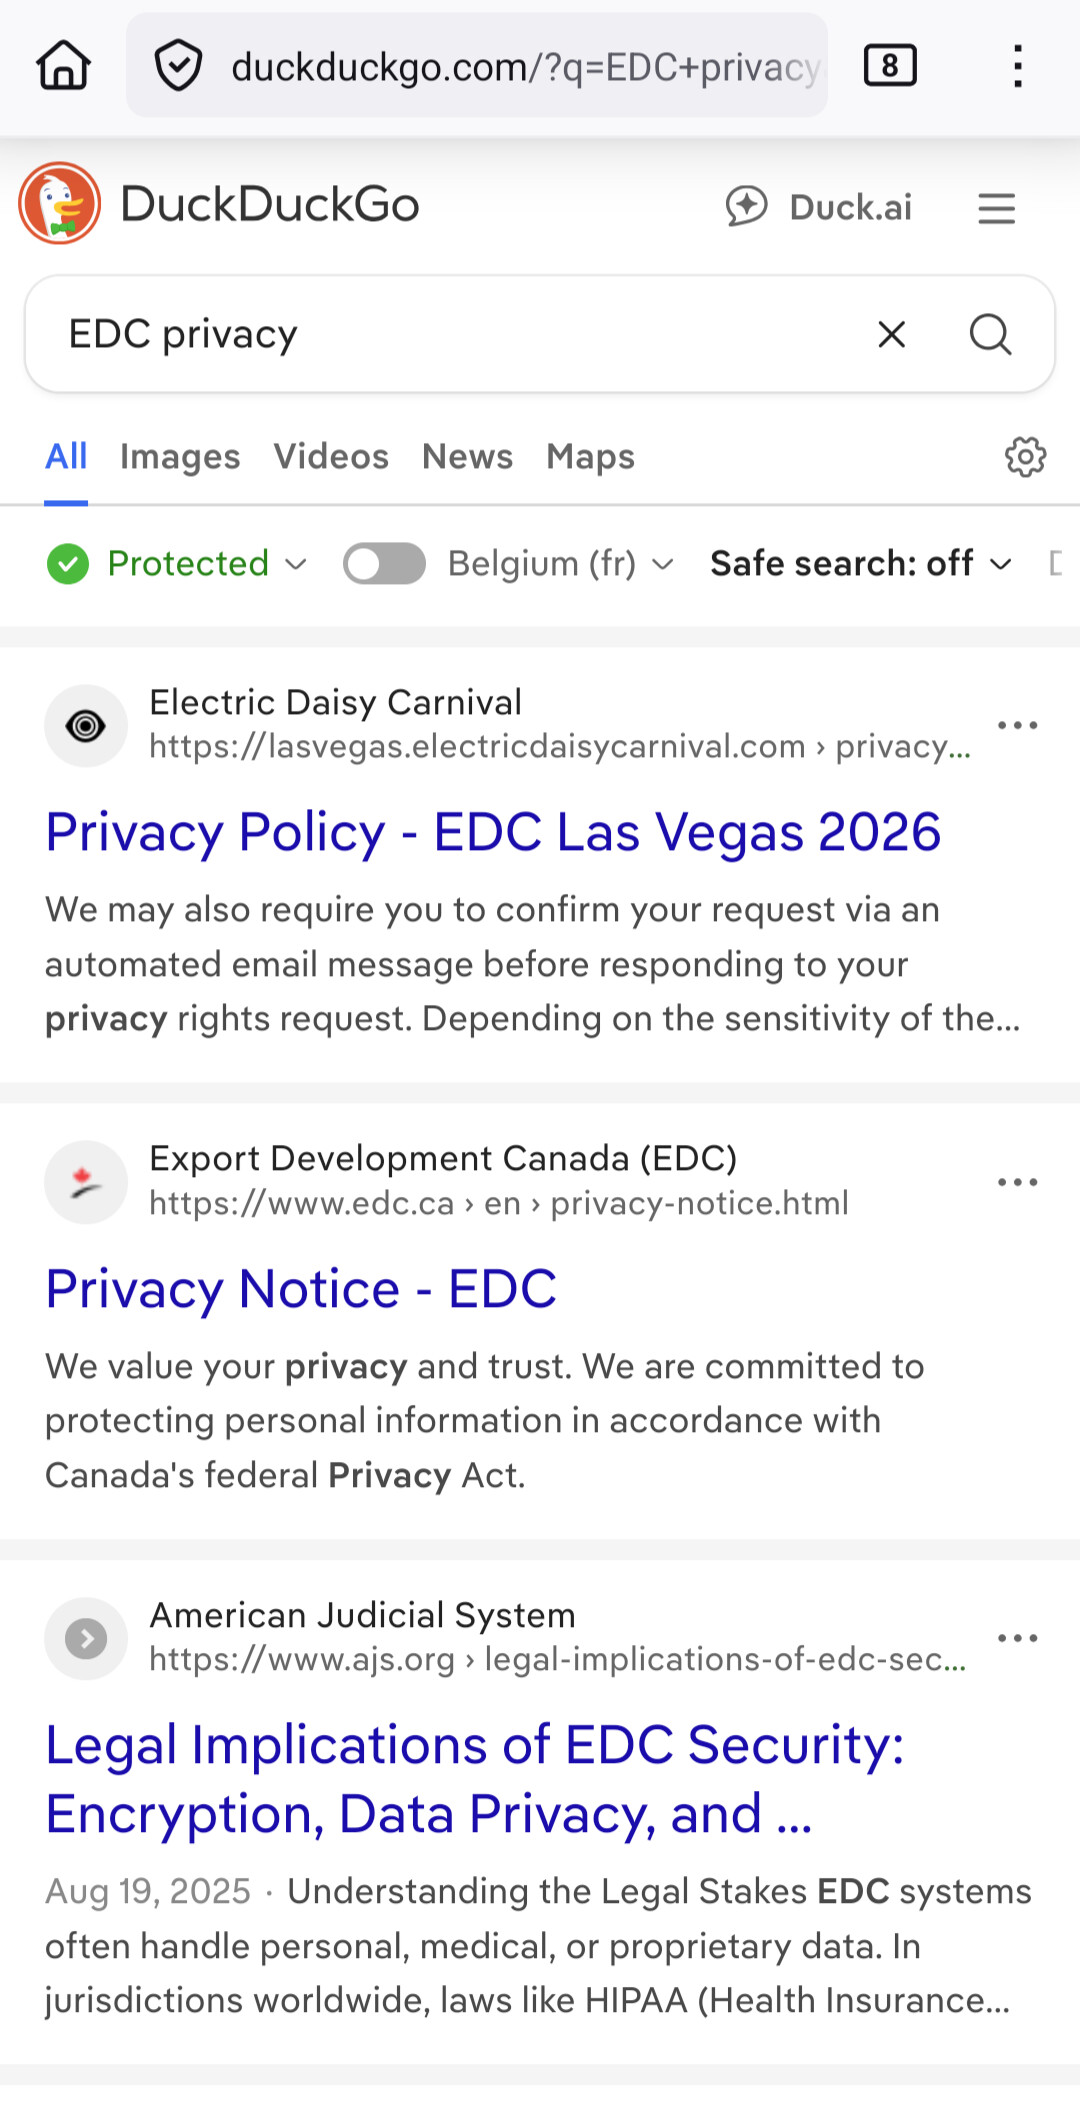Open more options for Electric Daisy Carnival result
Viewport: 1080px width, 2108px height.
(1017, 726)
